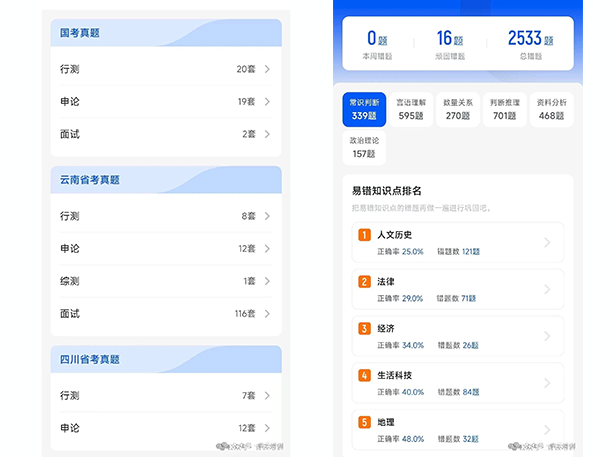Open the 人文历史 row arrow
Viewport: 616px width, 457px height.
pyautogui.click(x=547, y=242)
